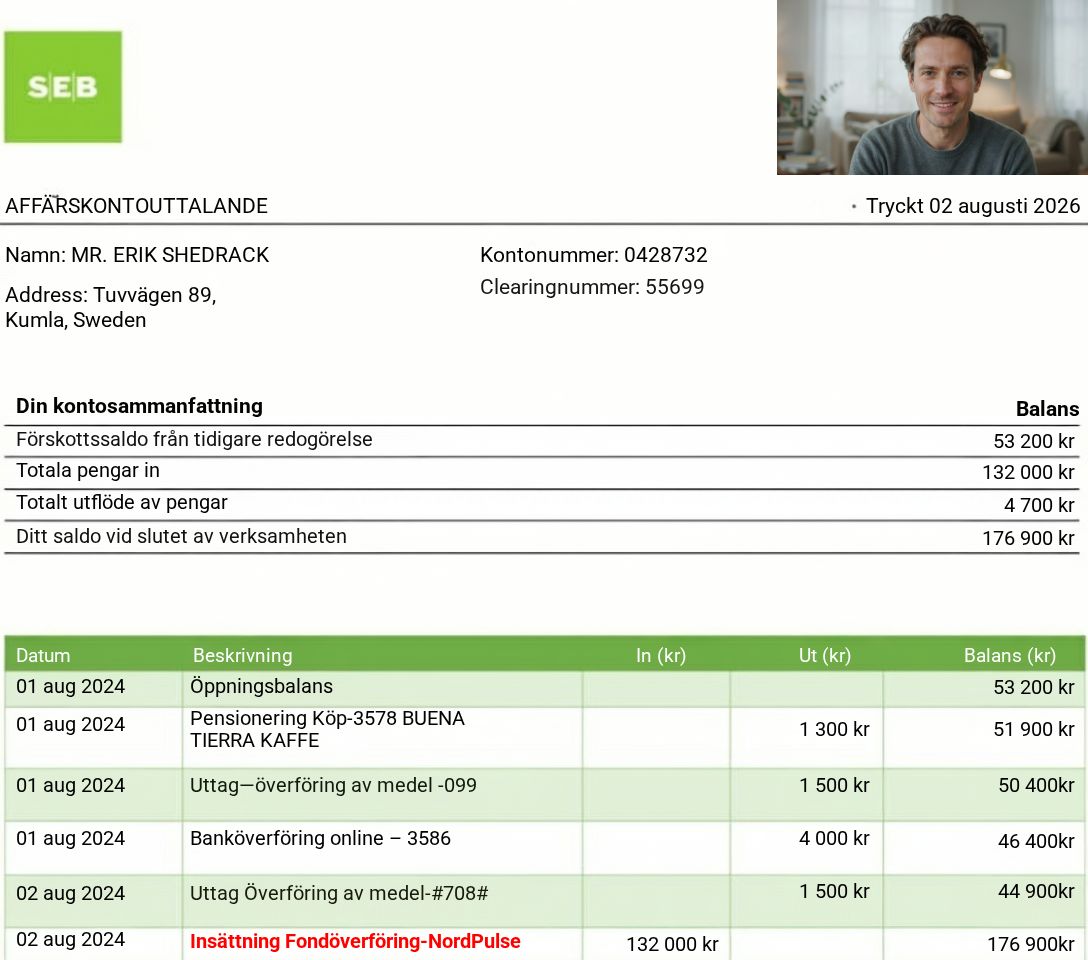Click the 'Ut (kr)' column header
The height and width of the screenshot is (960, 1088).
point(824,655)
